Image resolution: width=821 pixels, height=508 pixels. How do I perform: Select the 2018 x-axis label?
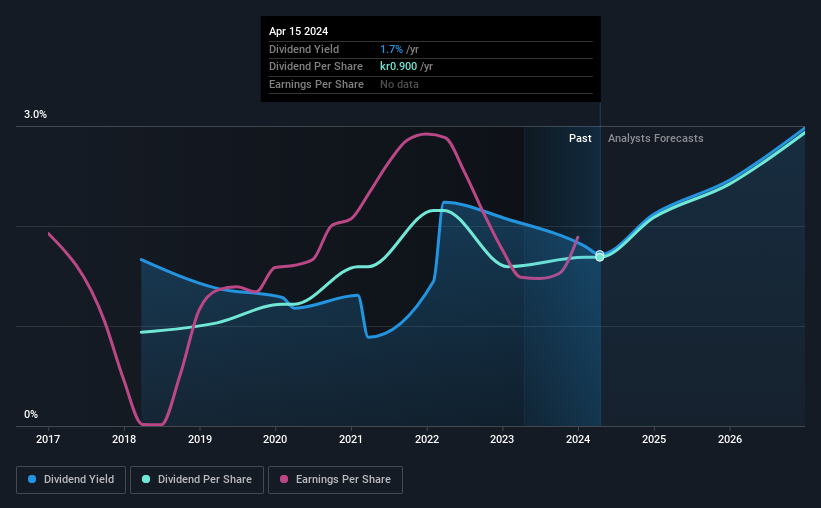click(x=124, y=439)
